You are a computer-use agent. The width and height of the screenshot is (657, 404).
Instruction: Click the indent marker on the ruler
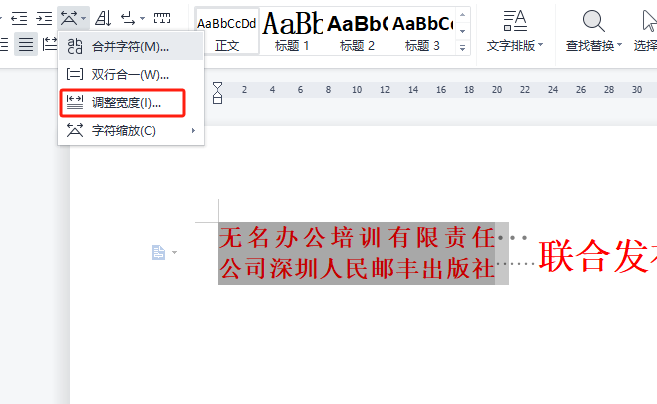(x=217, y=93)
